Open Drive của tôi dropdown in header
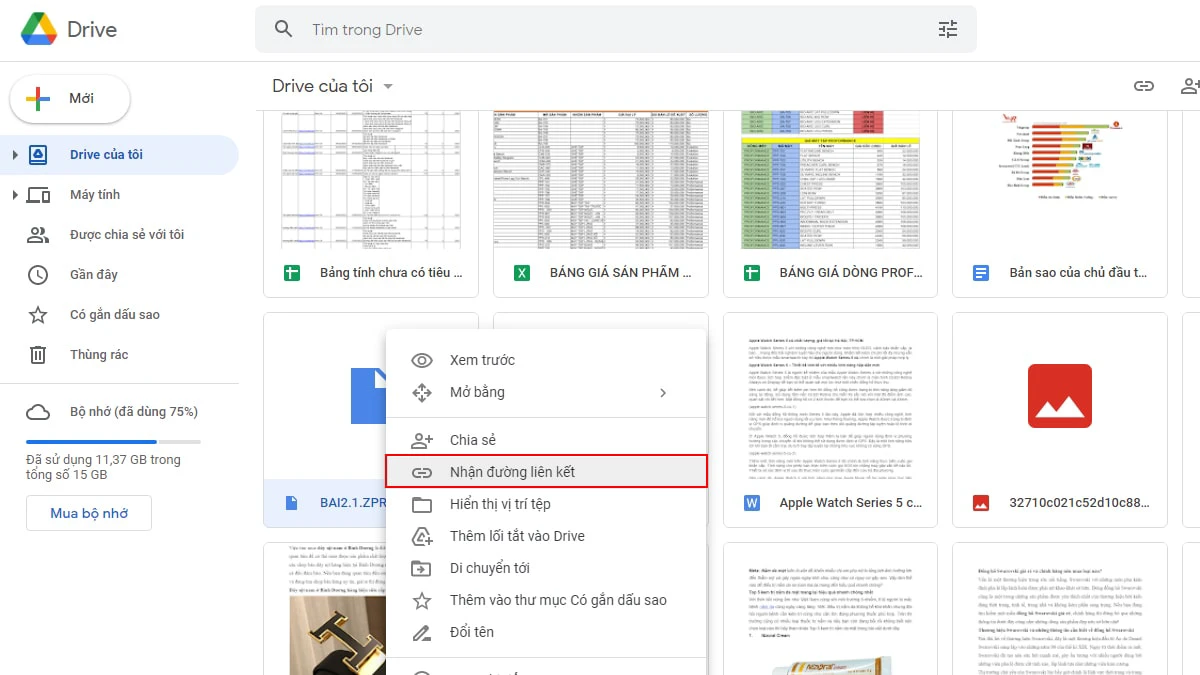1200x675 pixels. [x=333, y=86]
